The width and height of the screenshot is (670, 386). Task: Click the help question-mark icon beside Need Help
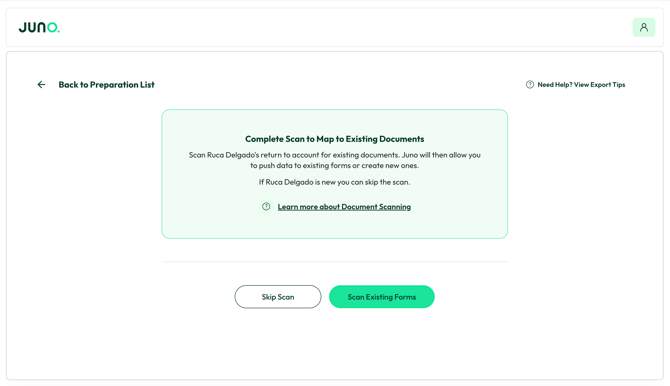(529, 85)
